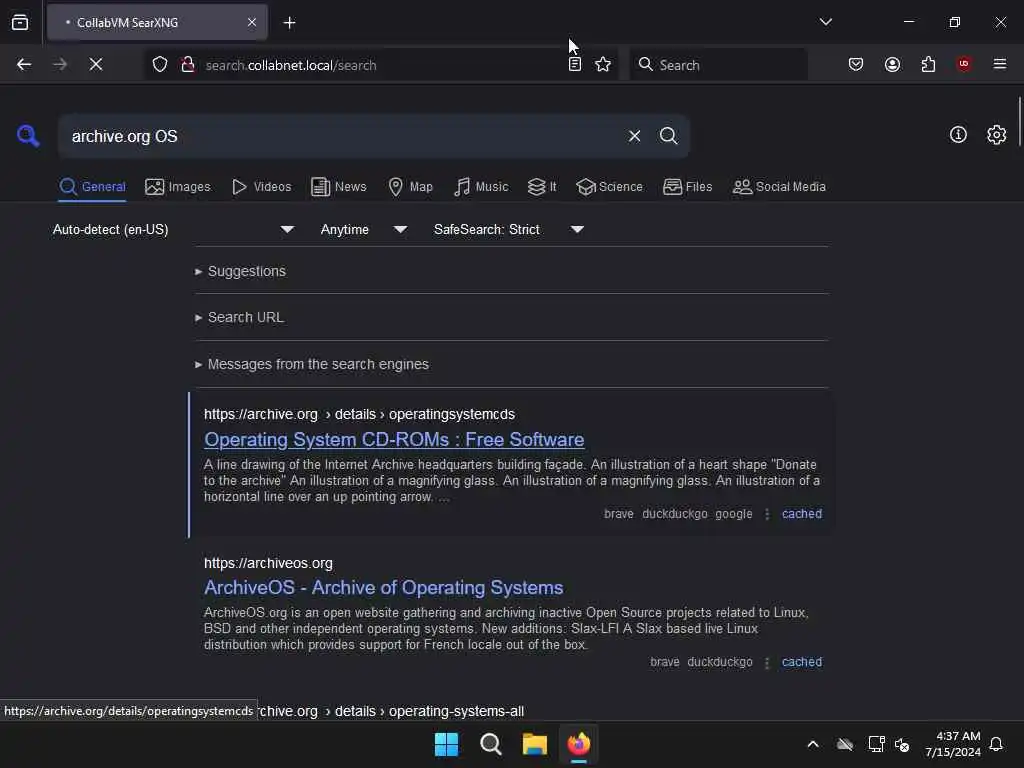Open the Auto-detect (en-US) language dropdown
Image resolution: width=1024 pixels, height=768 pixels.
point(174,229)
